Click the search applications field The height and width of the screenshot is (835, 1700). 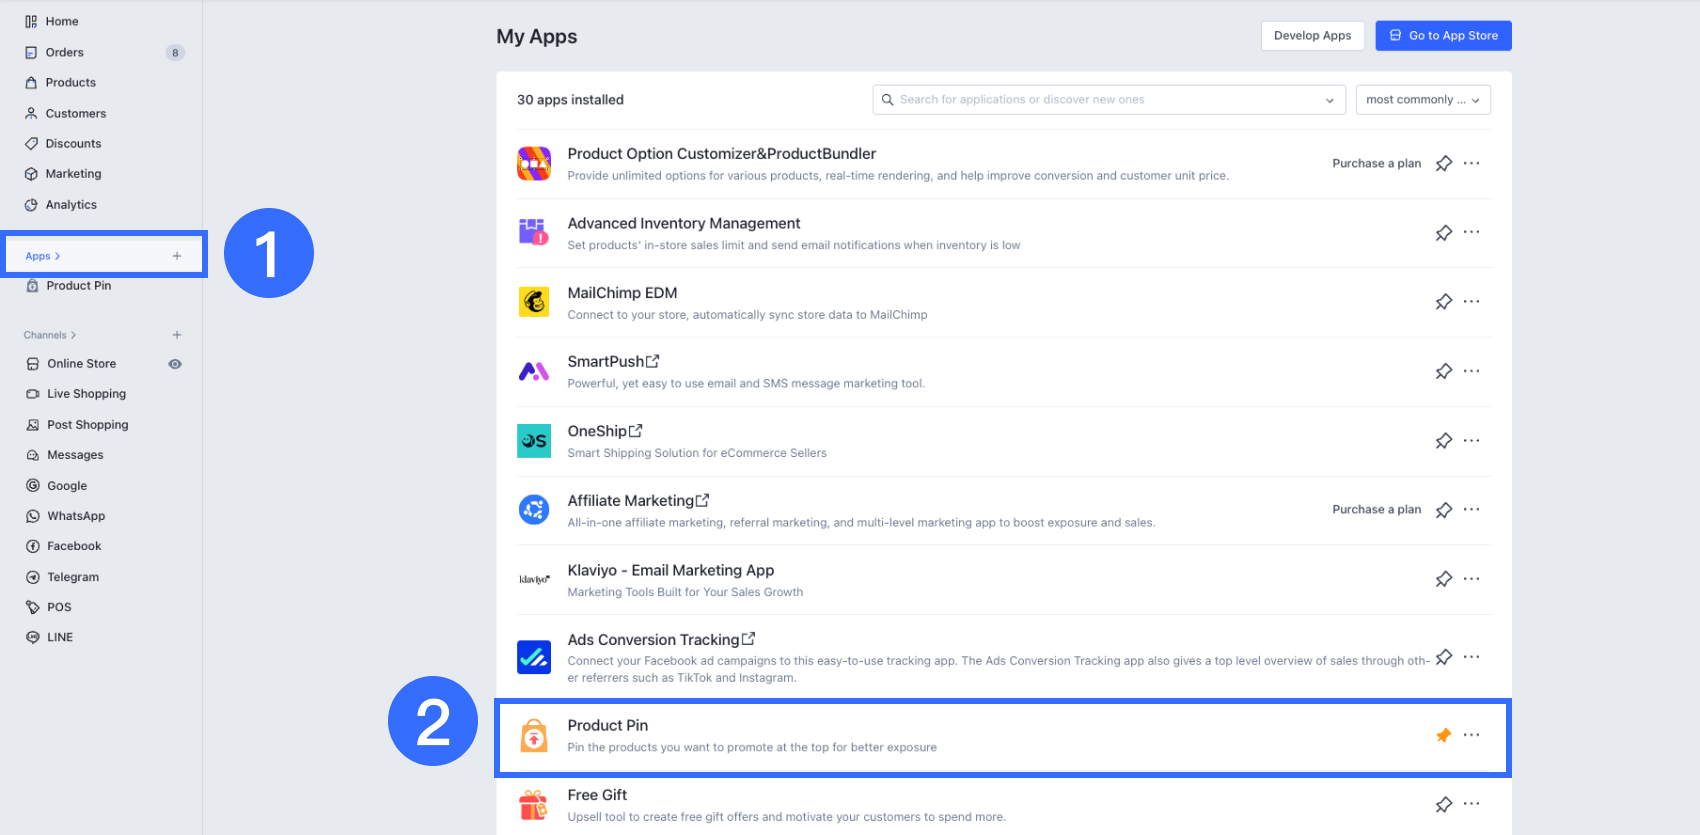pos(1100,99)
